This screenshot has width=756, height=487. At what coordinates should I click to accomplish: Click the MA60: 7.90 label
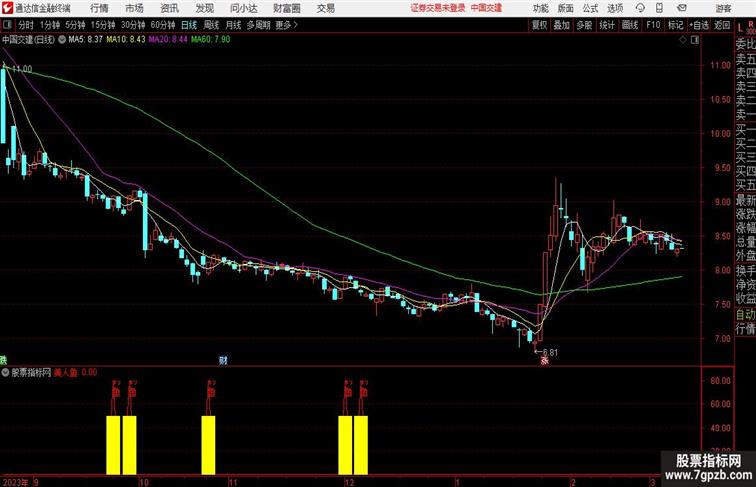(x=211, y=40)
